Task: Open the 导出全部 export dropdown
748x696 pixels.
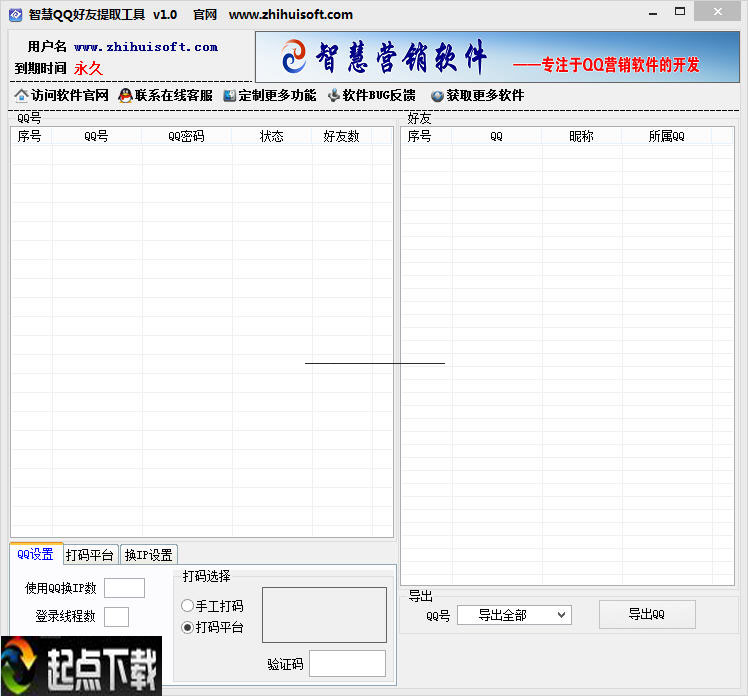Action: tap(514, 615)
